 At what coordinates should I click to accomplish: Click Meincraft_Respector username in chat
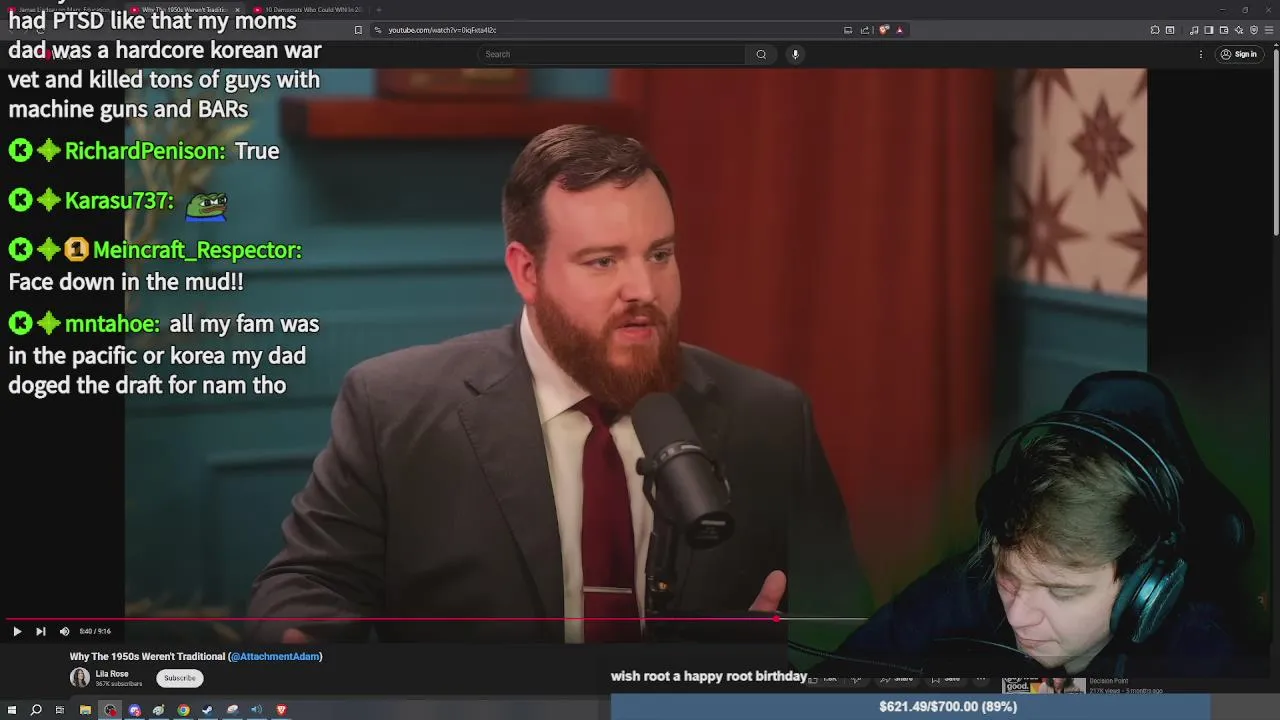[197, 250]
